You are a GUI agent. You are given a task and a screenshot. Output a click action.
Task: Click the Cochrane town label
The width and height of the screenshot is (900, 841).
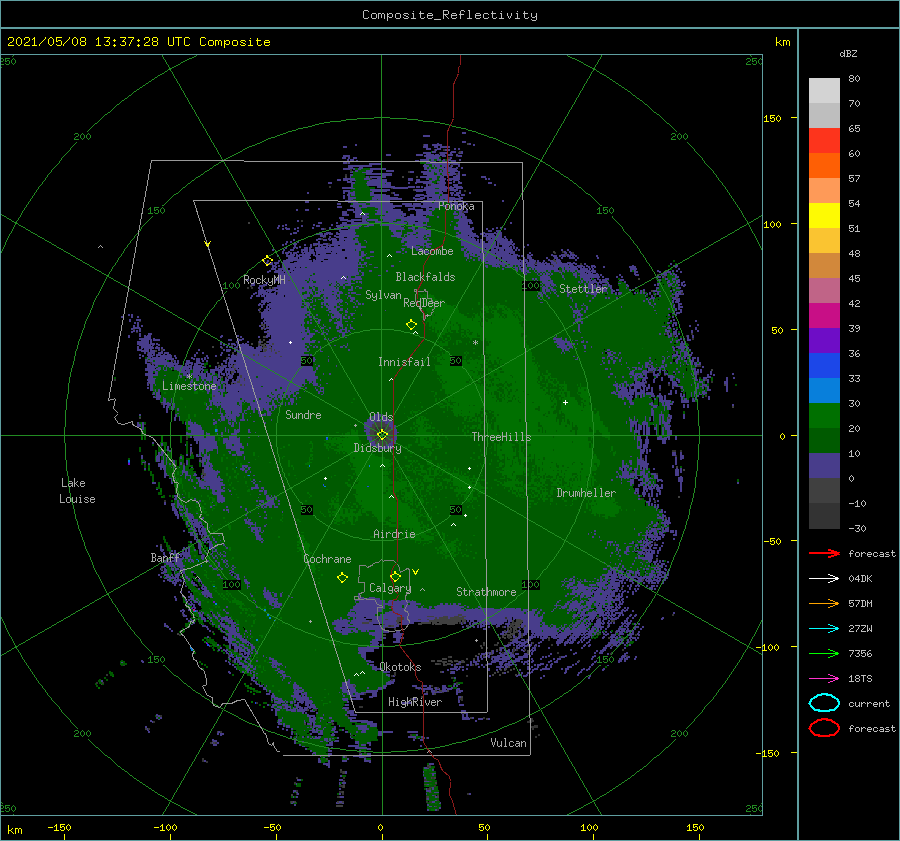[x=327, y=559]
